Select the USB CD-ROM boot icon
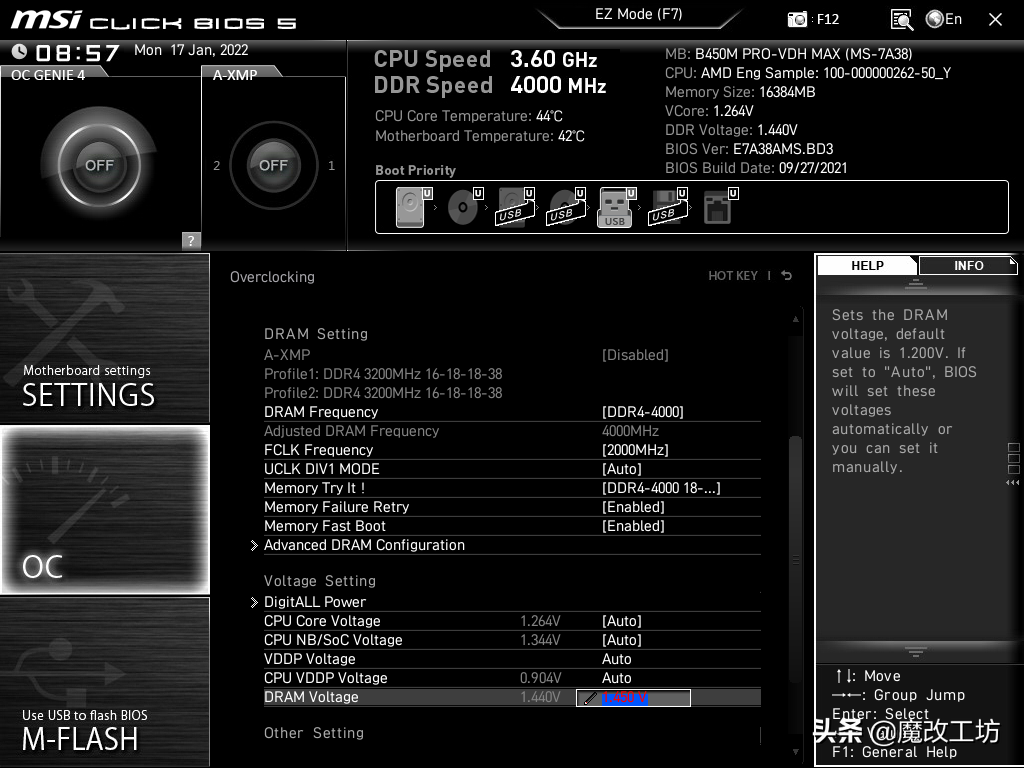1024x768 pixels. 566,207
